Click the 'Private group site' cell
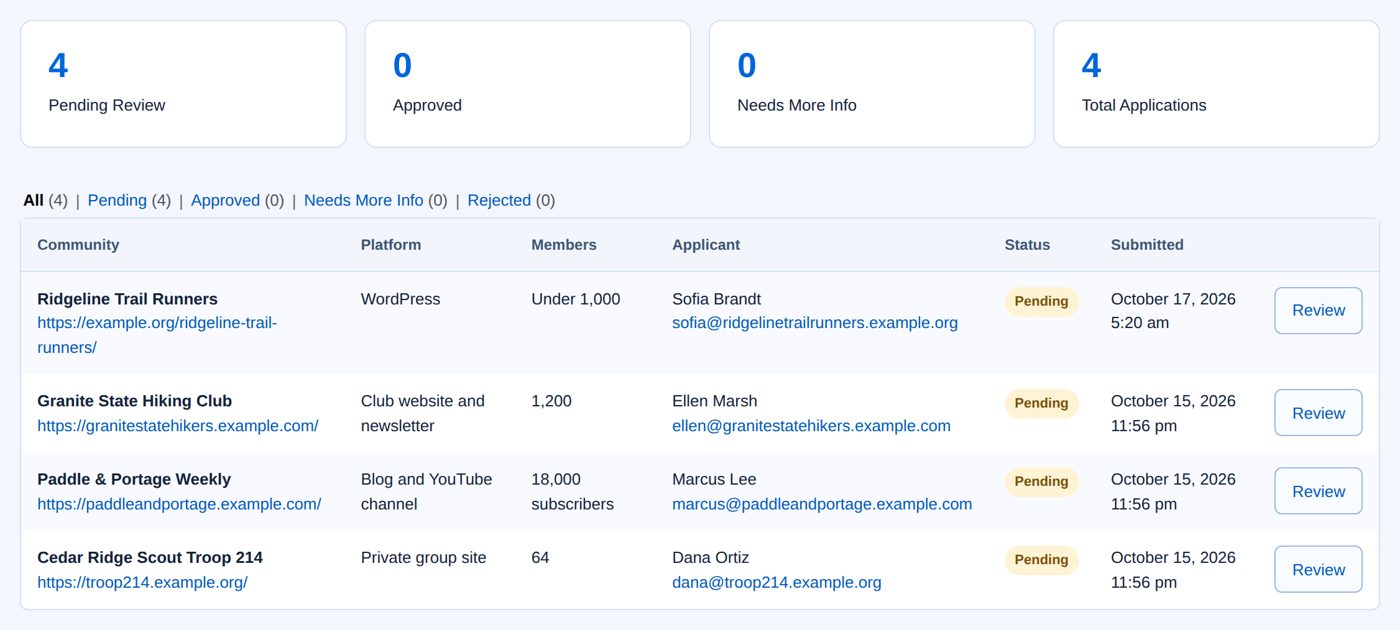The width and height of the screenshot is (1400, 630). [424, 557]
